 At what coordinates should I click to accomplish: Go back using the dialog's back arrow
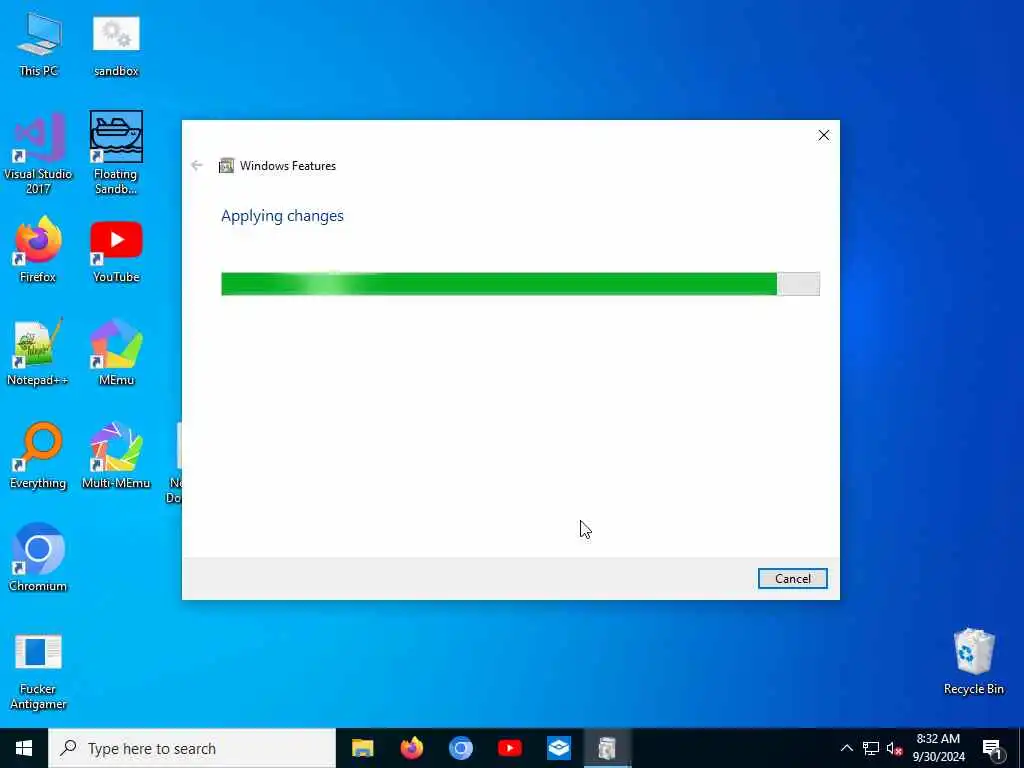pyautogui.click(x=197, y=165)
